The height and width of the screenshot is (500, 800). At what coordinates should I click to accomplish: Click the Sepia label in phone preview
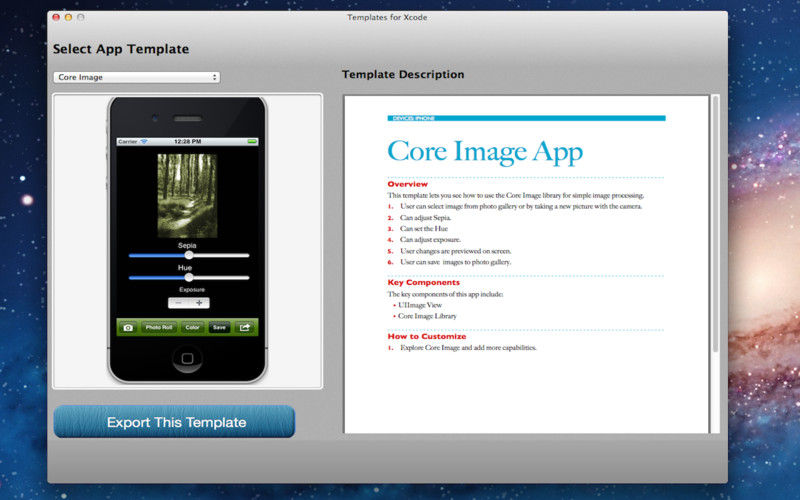pos(187,245)
